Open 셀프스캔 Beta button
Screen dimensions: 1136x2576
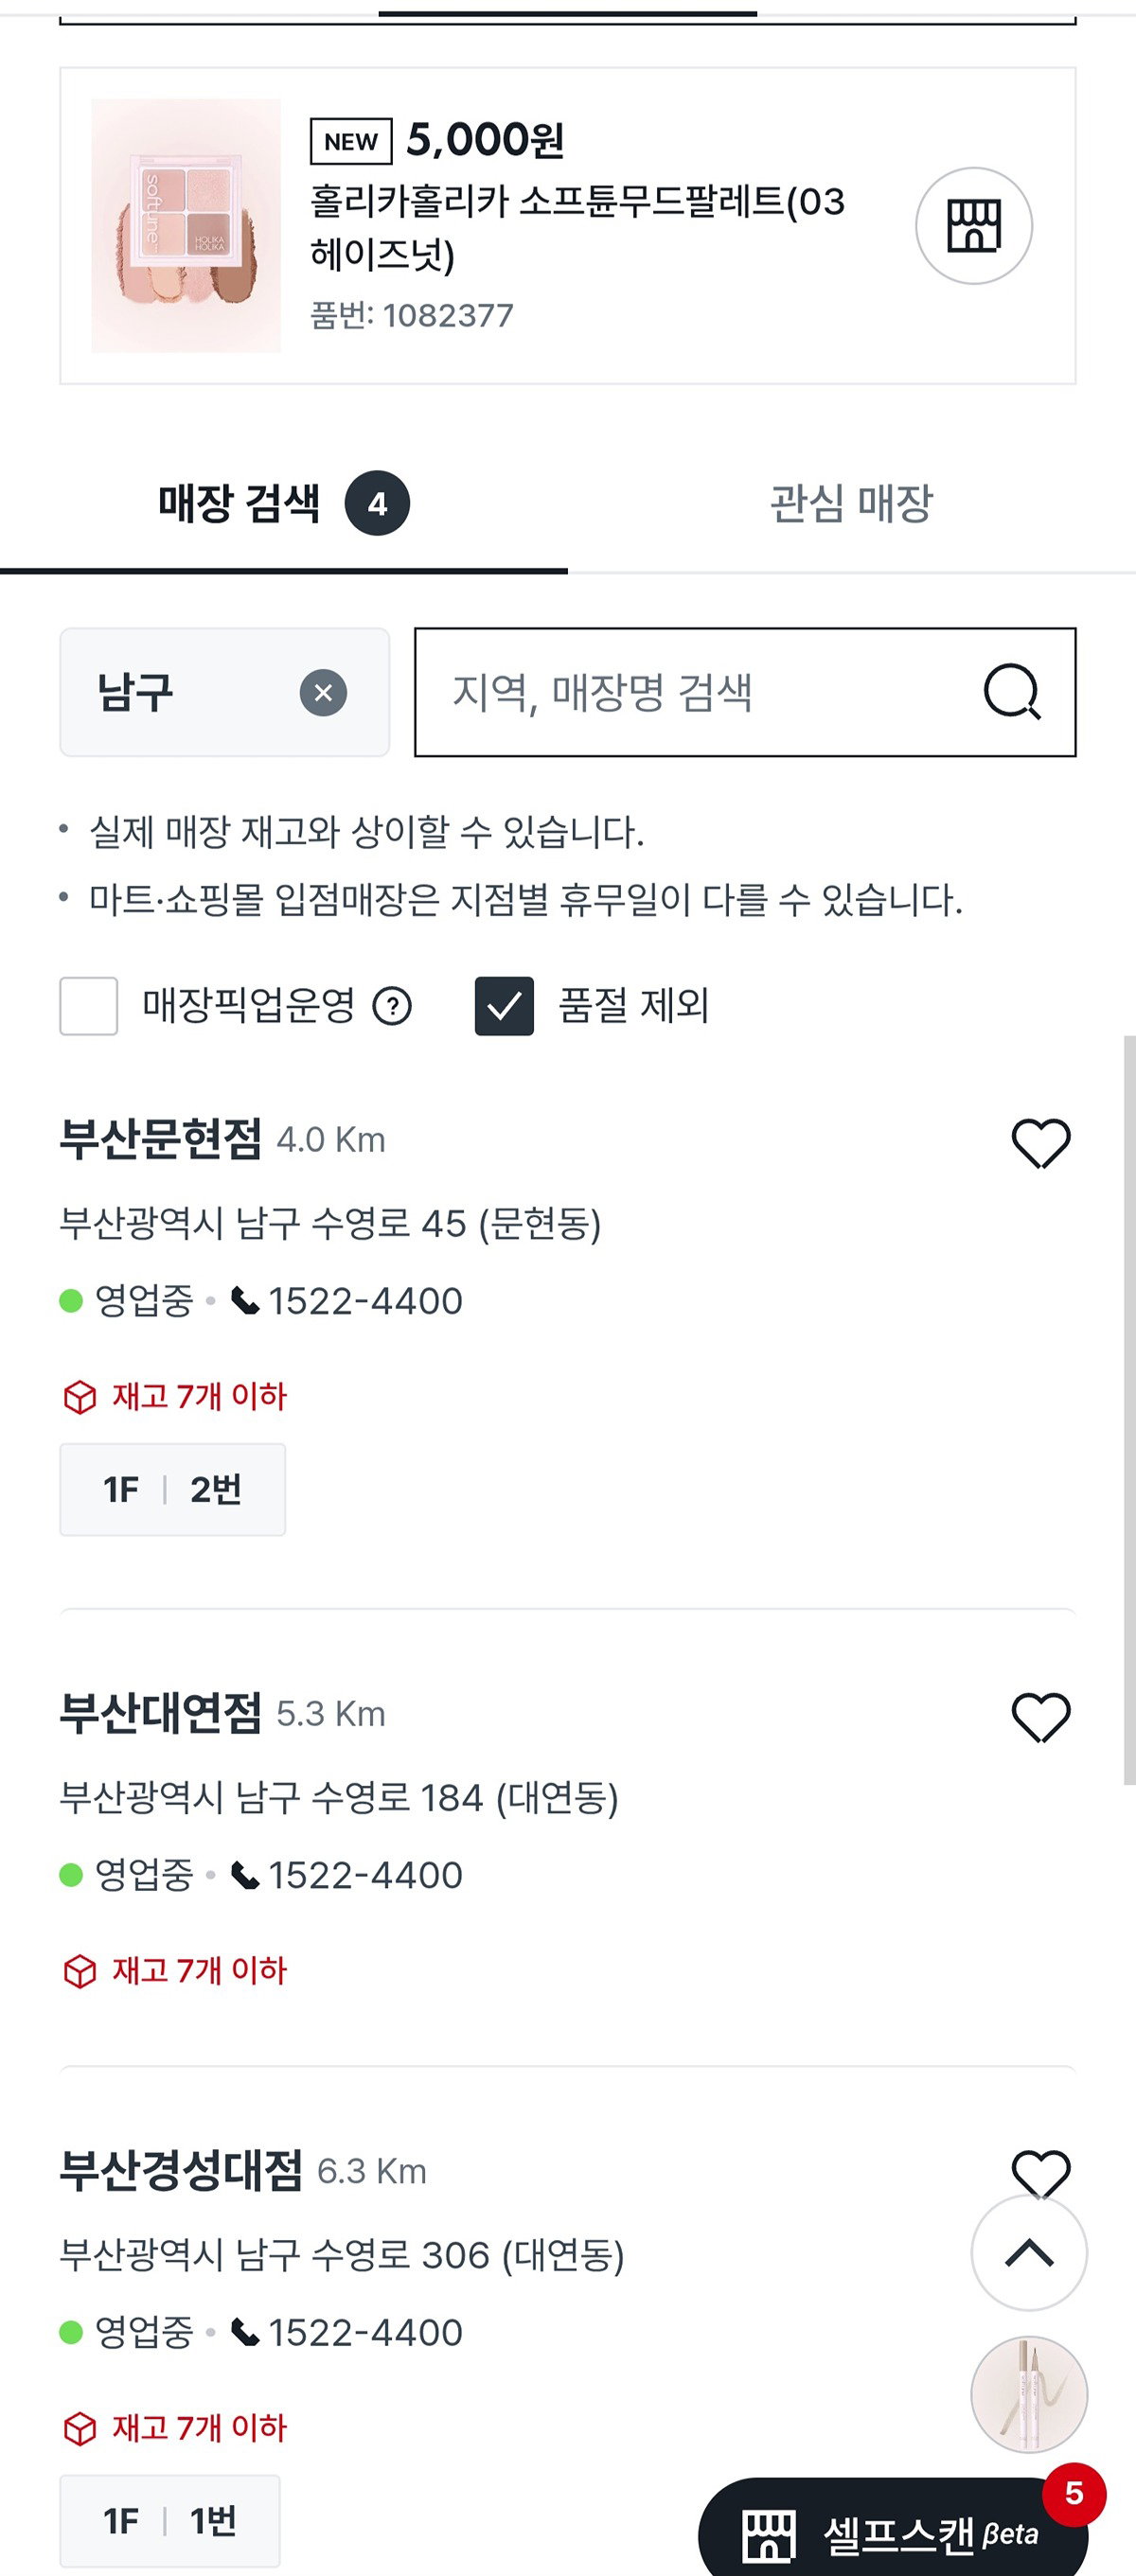click(x=893, y=2531)
